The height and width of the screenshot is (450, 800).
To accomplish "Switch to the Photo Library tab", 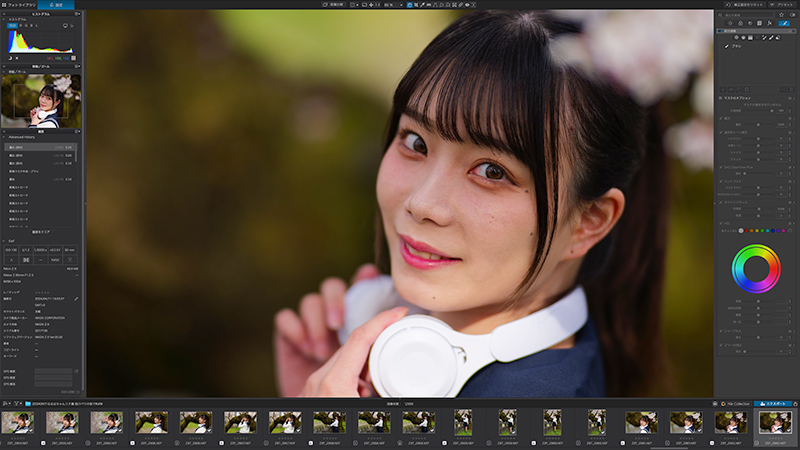I will point(18,5).
